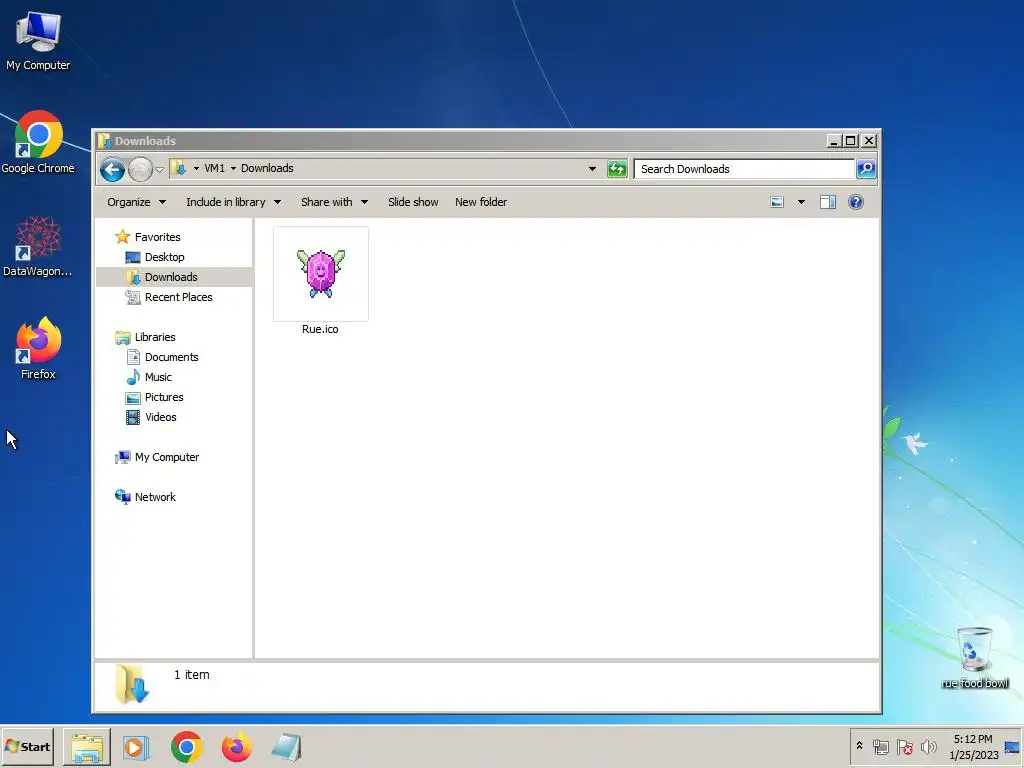Image resolution: width=1024 pixels, height=768 pixels.
Task: Minimize the Downloads window
Action: click(x=833, y=141)
